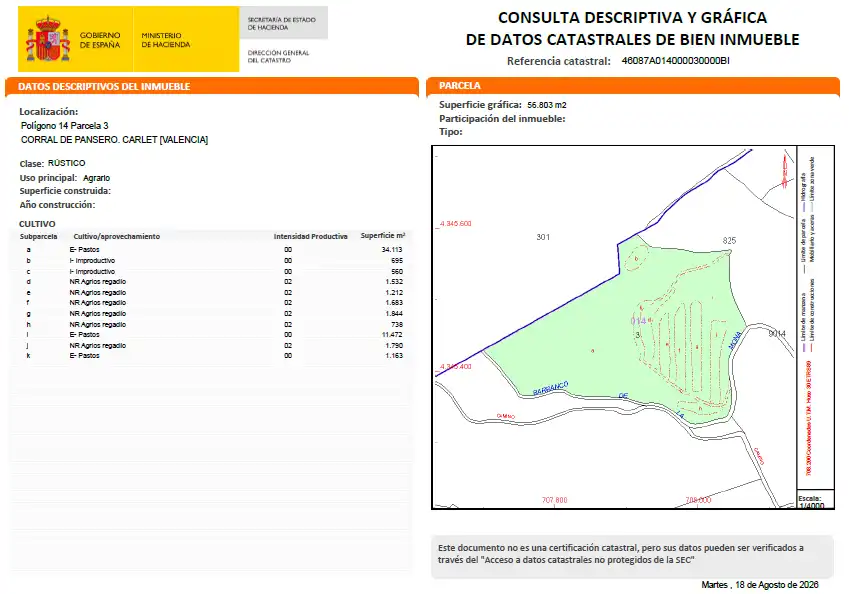Click surface value 1.532 in row d
The height and width of the screenshot is (594, 849).
pyautogui.click(x=394, y=282)
